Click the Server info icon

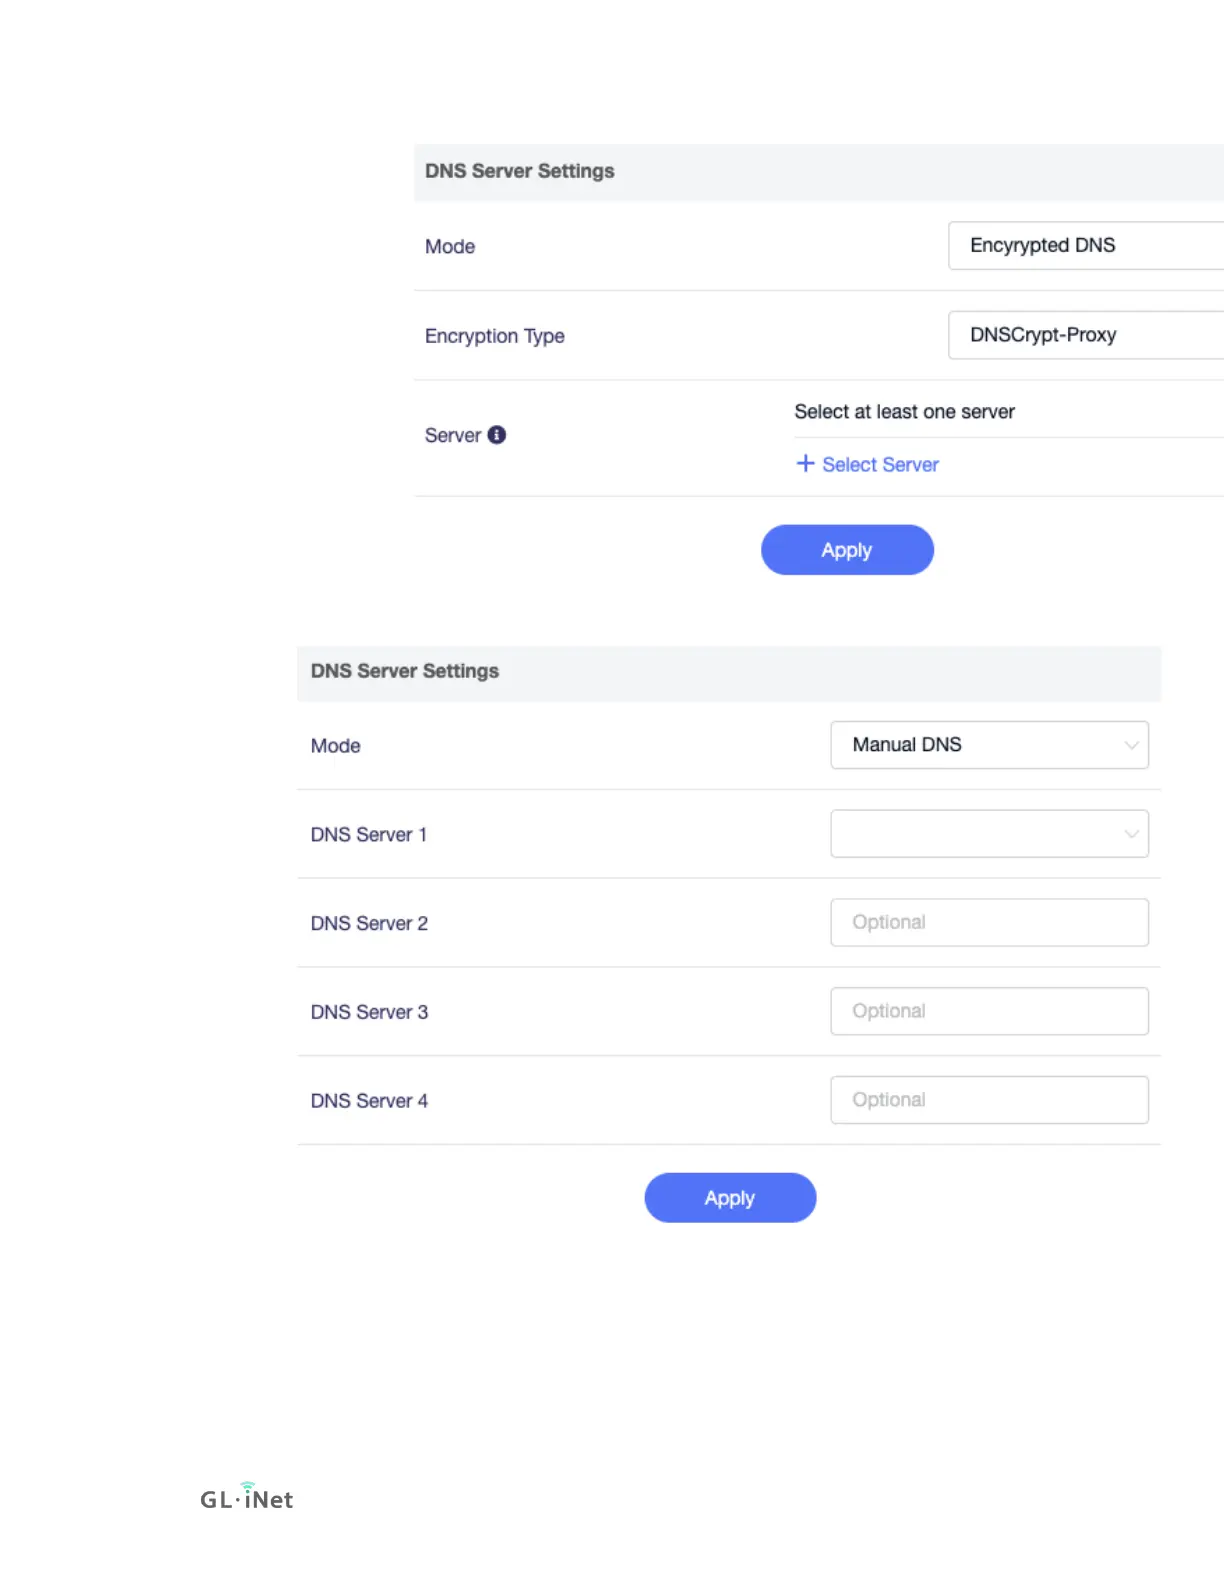(496, 435)
